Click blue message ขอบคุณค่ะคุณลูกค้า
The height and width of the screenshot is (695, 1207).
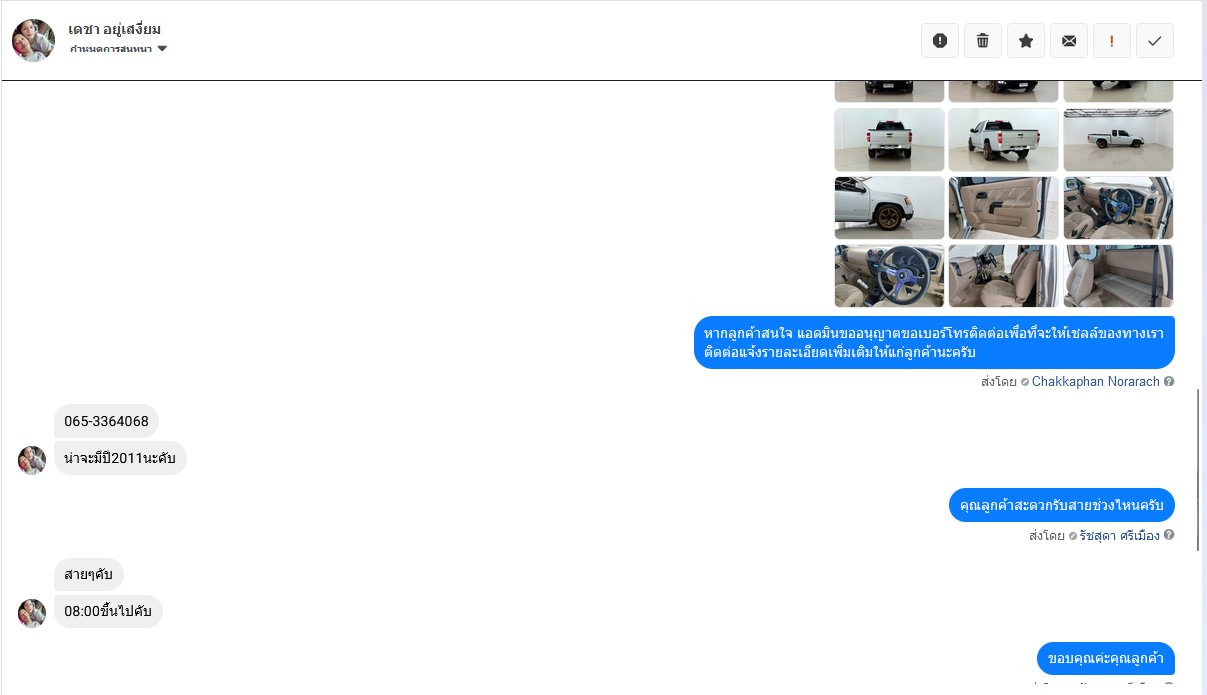tap(1105, 658)
